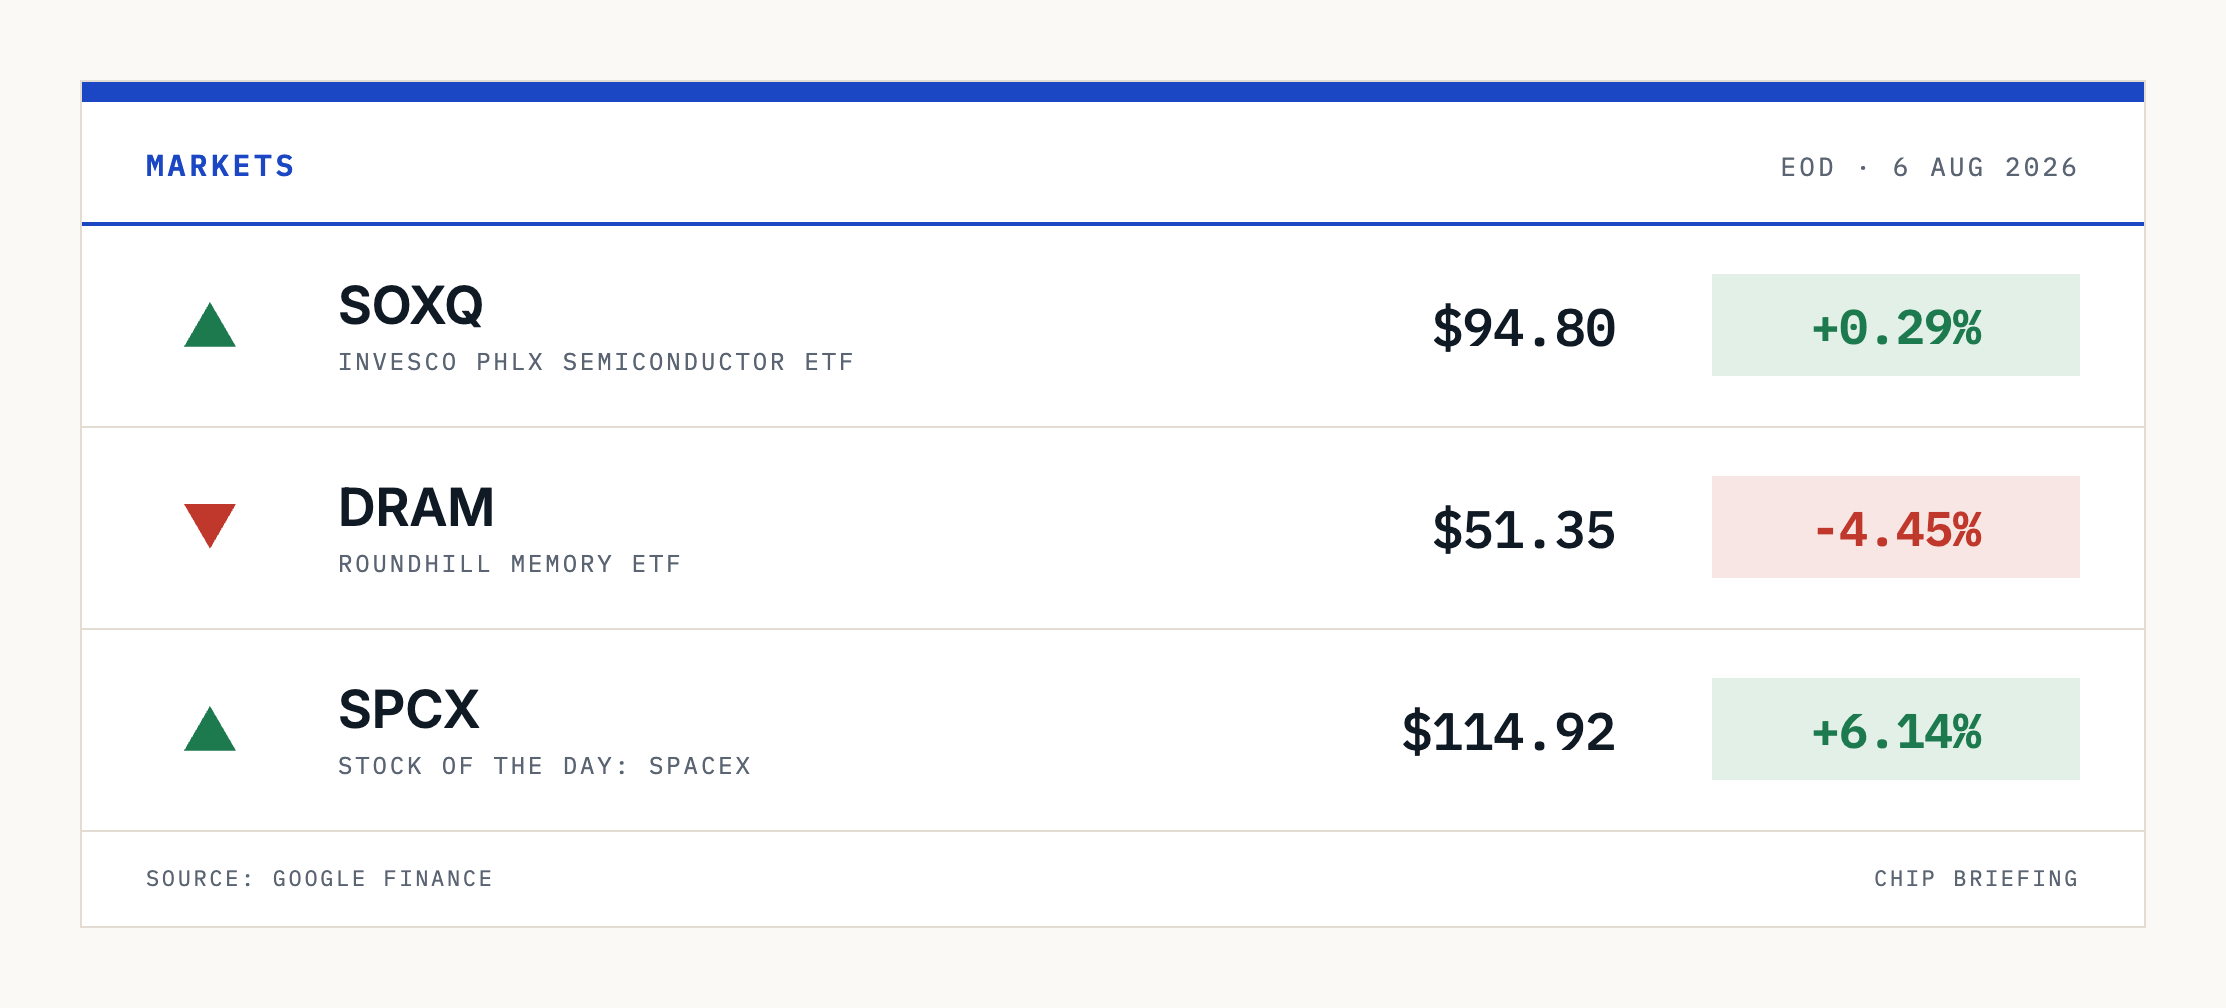
Task: Click Roundhill Memory ETF description
Action: point(510,564)
